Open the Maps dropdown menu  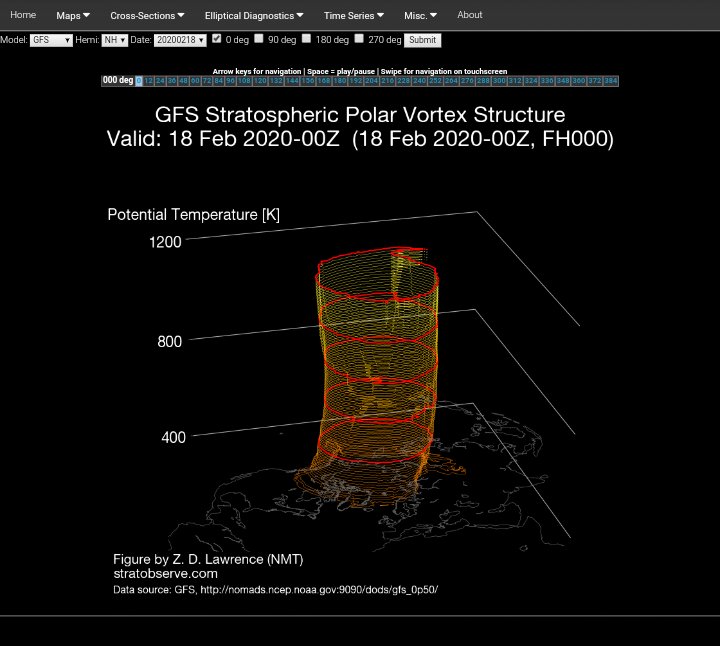[73, 16]
